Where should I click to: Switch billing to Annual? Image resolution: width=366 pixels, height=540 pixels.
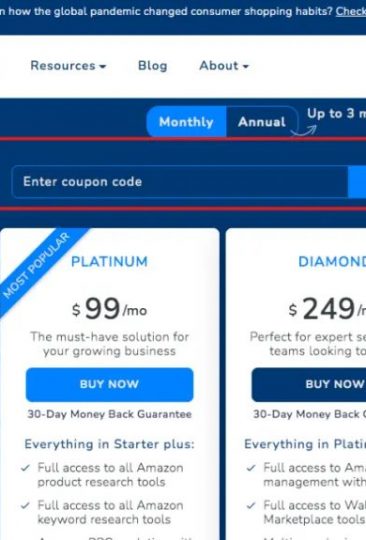262,122
